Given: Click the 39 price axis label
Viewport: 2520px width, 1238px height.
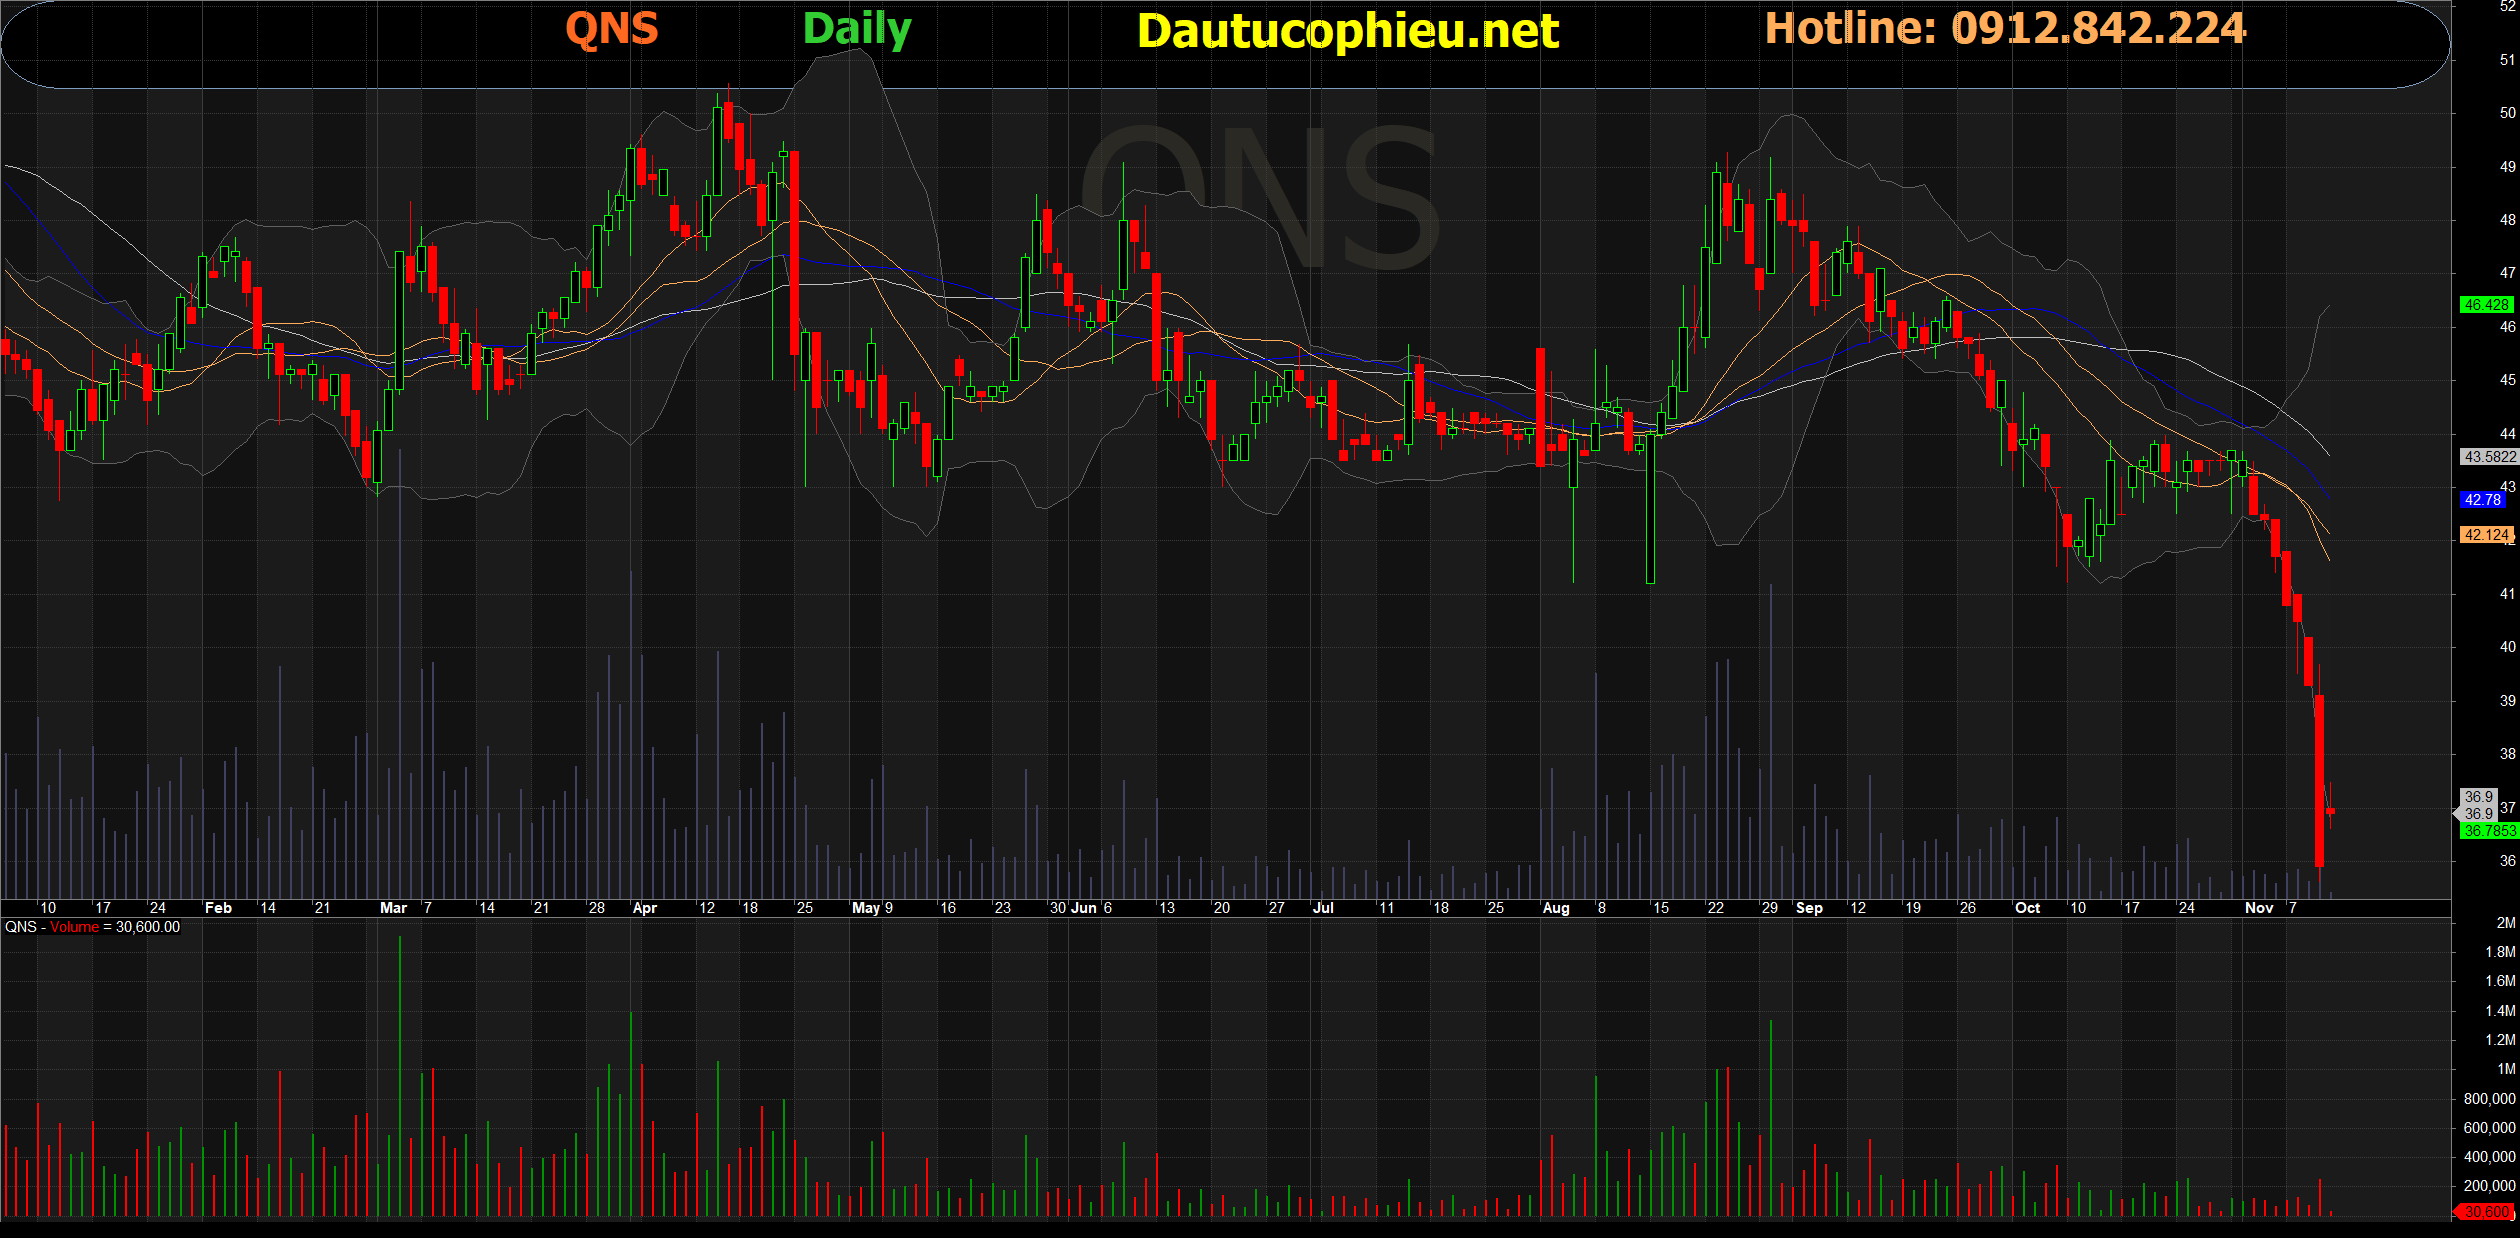Looking at the screenshot, I should (x=2507, y=701).
